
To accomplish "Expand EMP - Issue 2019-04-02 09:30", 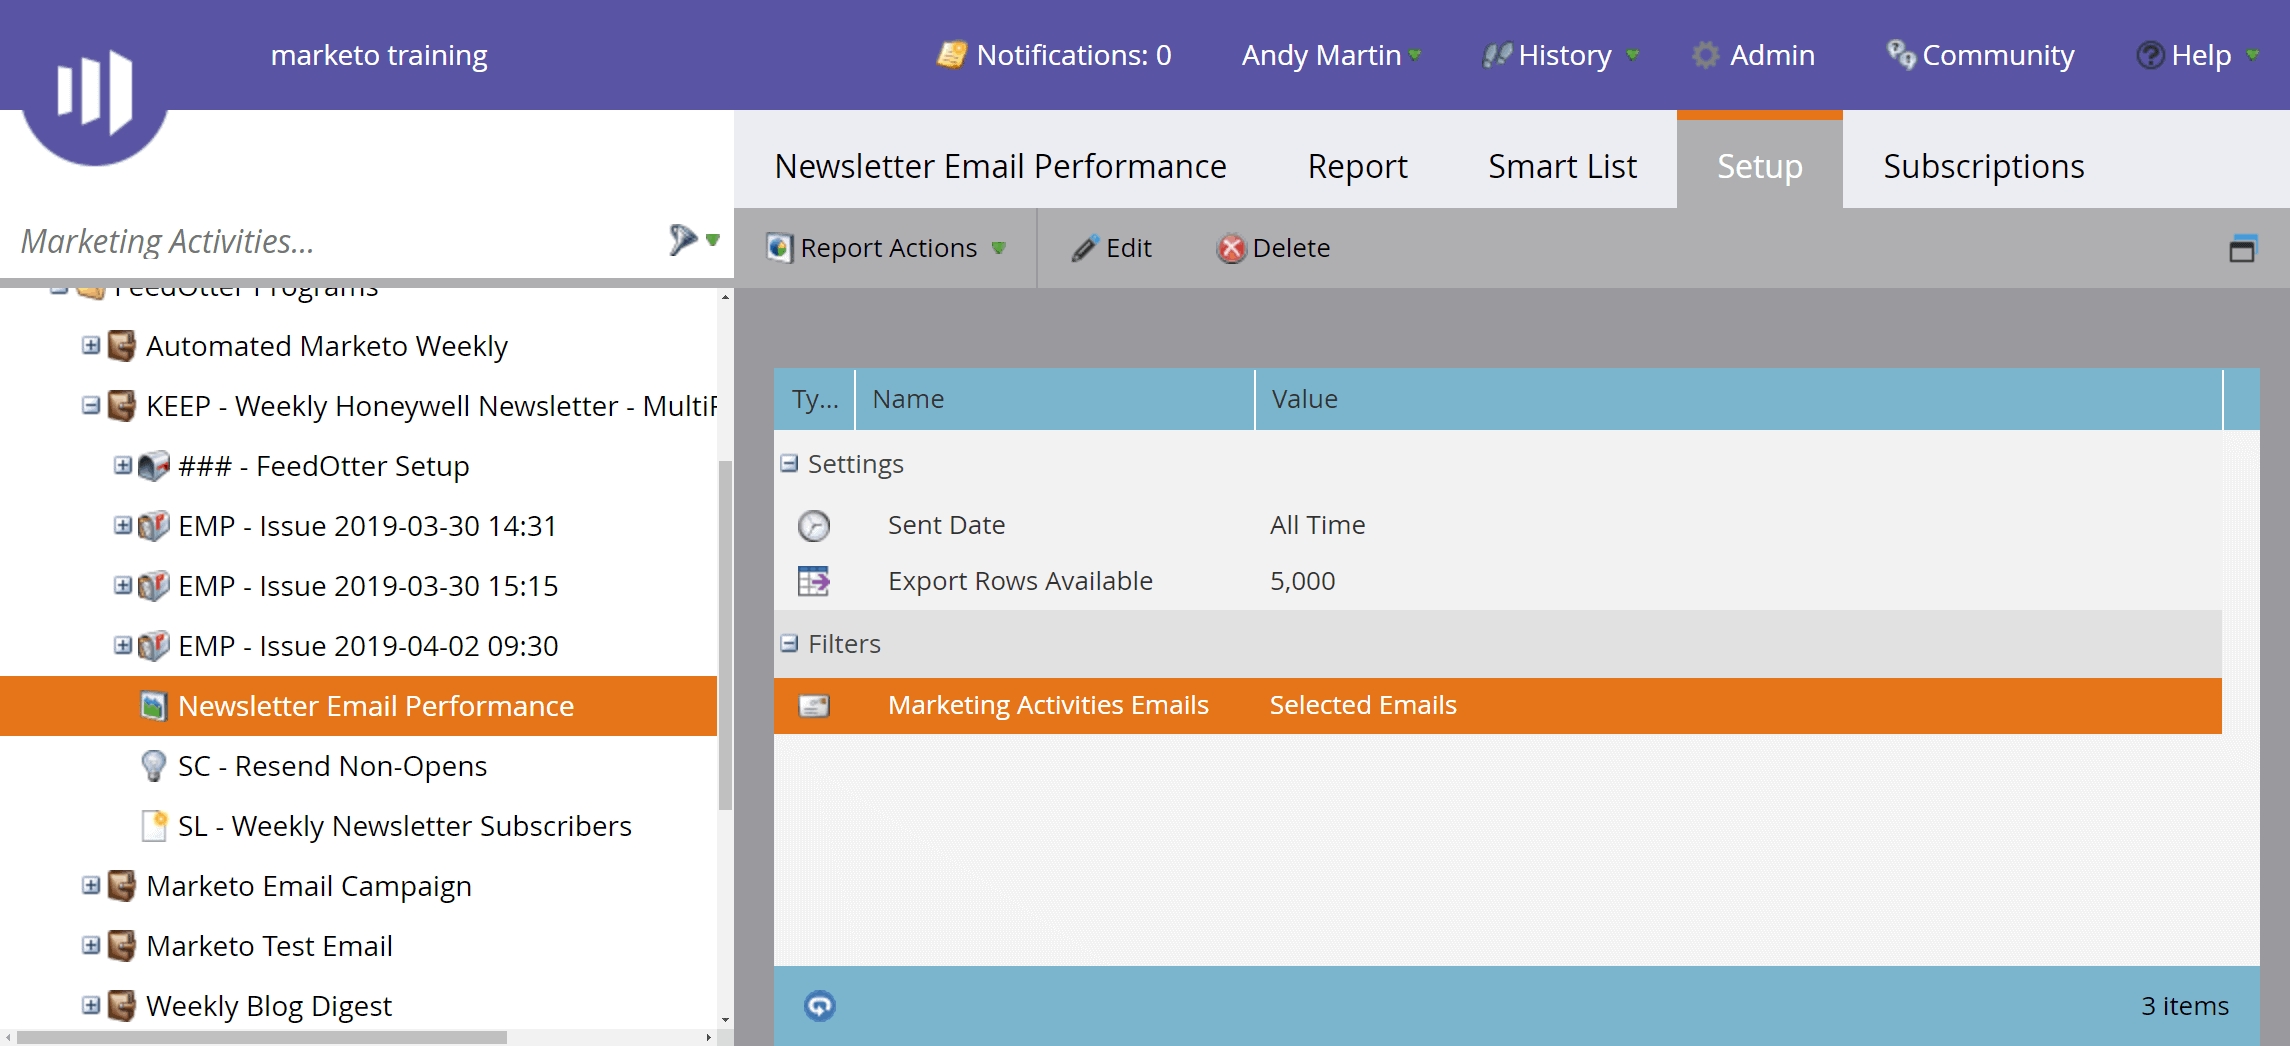I will pyautogui.click(x=122, y=646).
